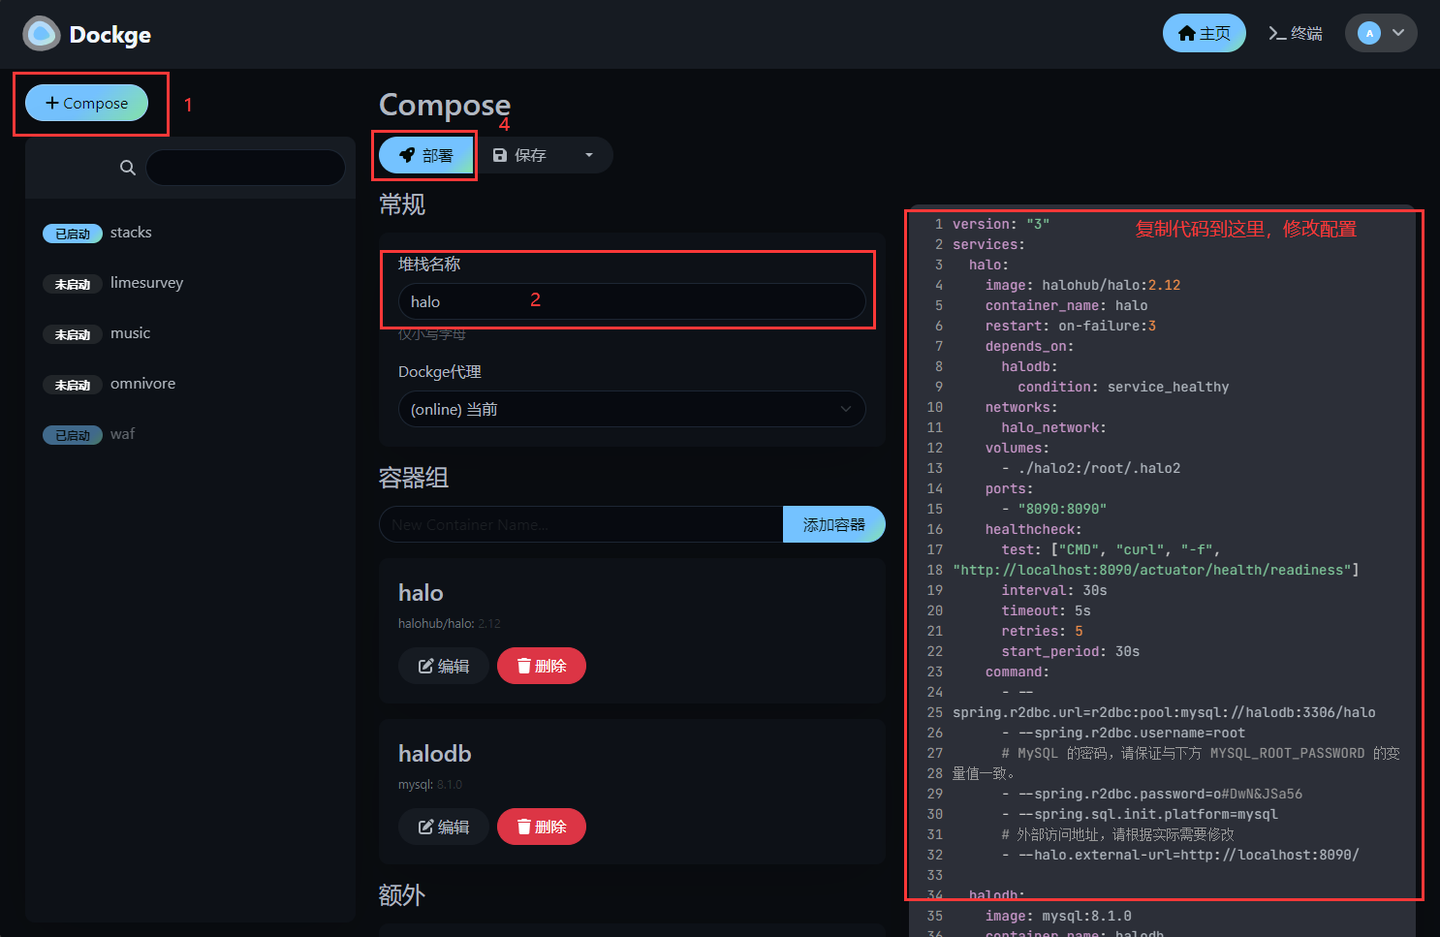The width and height of the screenshot is (1440, 937).
Task: Click the 未启动 badge beside music
Action: coord(72,334)
